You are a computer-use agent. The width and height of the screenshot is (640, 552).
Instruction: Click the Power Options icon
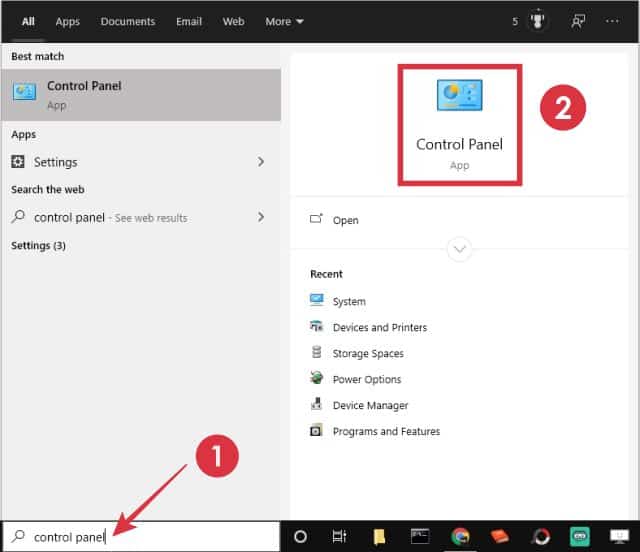[x=316, y=378]
